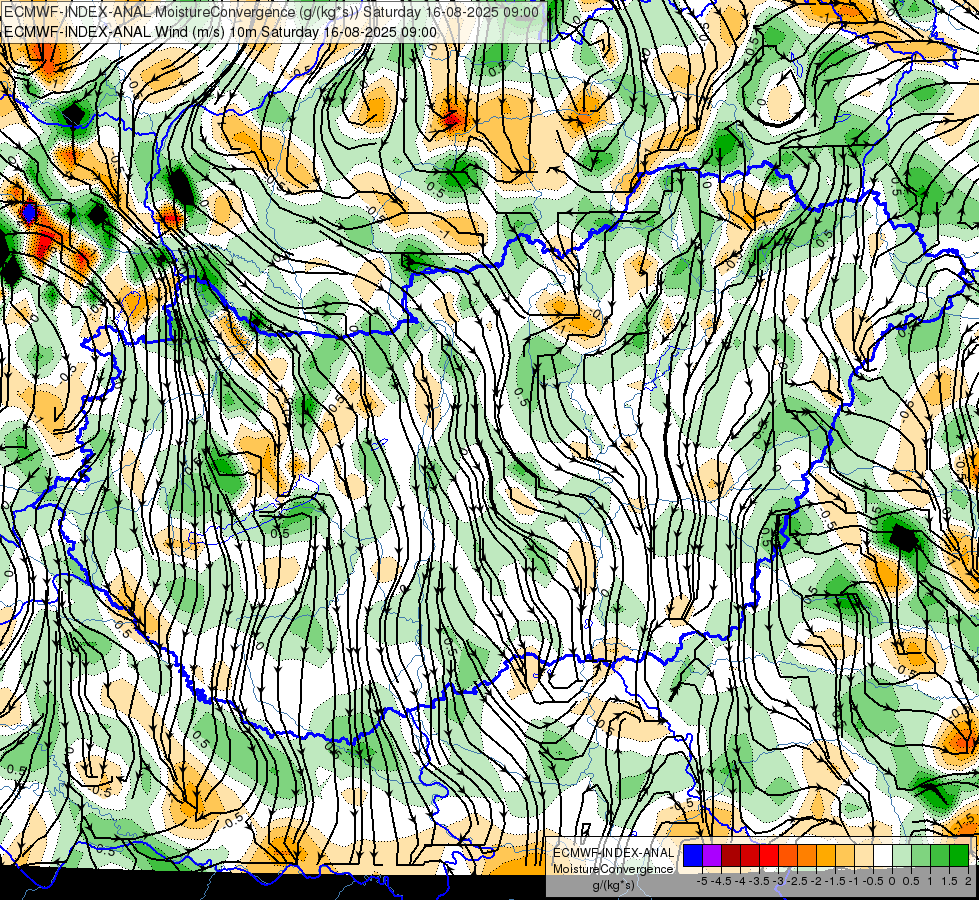Select the light green swatch between 0.5 and 1
Viewport: 979px width, 900px height.
921,855
